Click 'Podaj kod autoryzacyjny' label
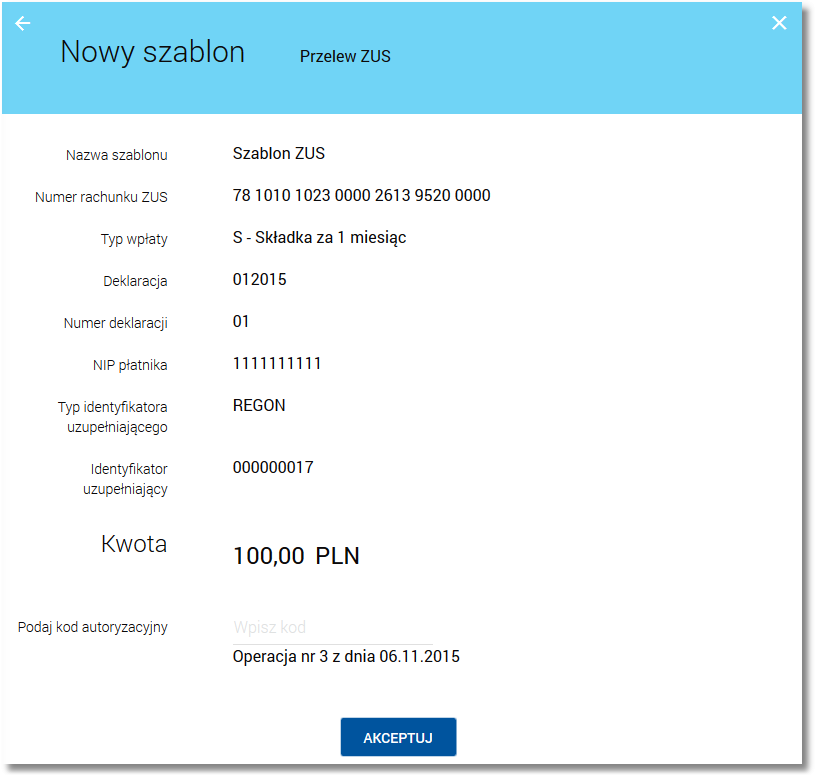The height and width of the screenshot is (778, 816). click(x=93, y=628)
